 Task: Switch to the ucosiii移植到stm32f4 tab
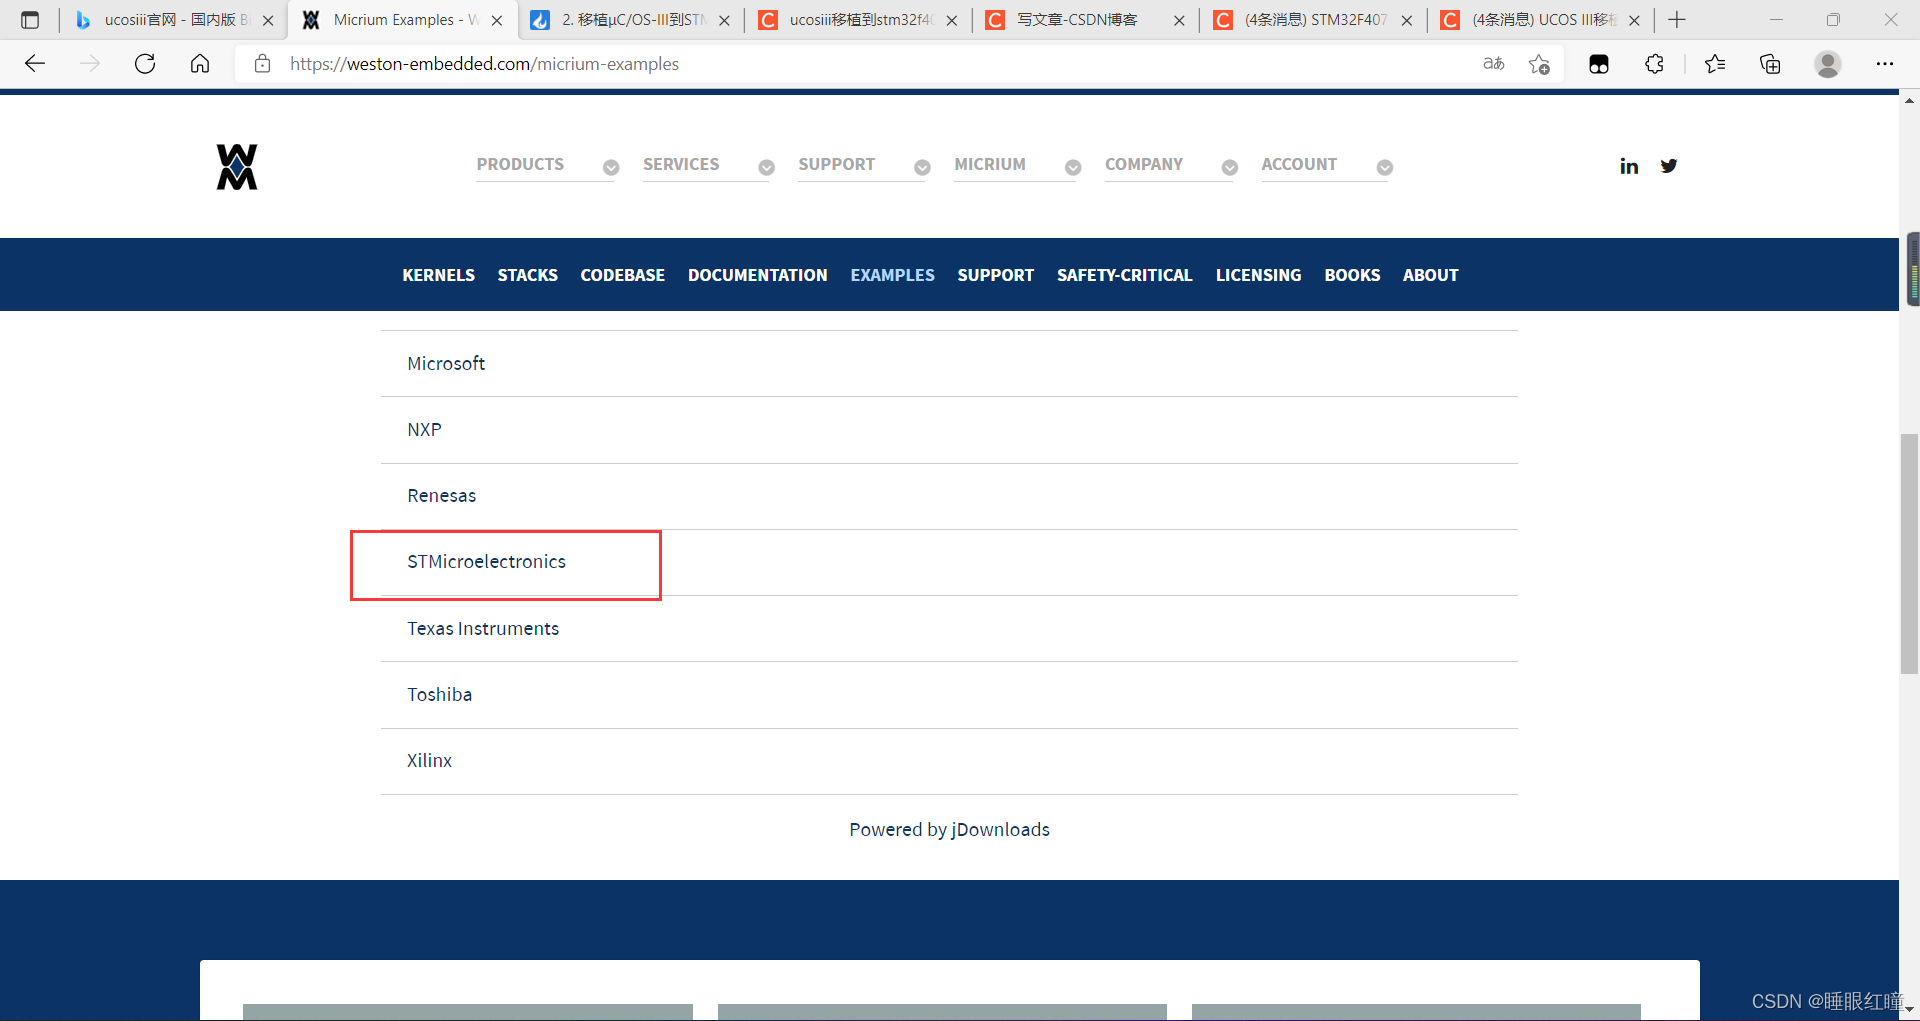click(x=858, y=20)
